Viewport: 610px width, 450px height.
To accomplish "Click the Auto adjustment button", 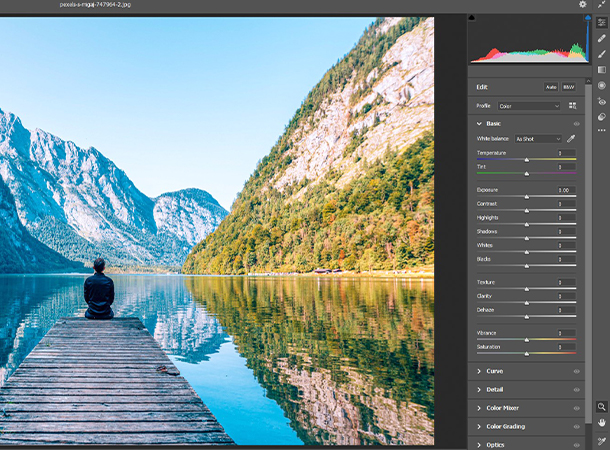I will pos(551,87).
